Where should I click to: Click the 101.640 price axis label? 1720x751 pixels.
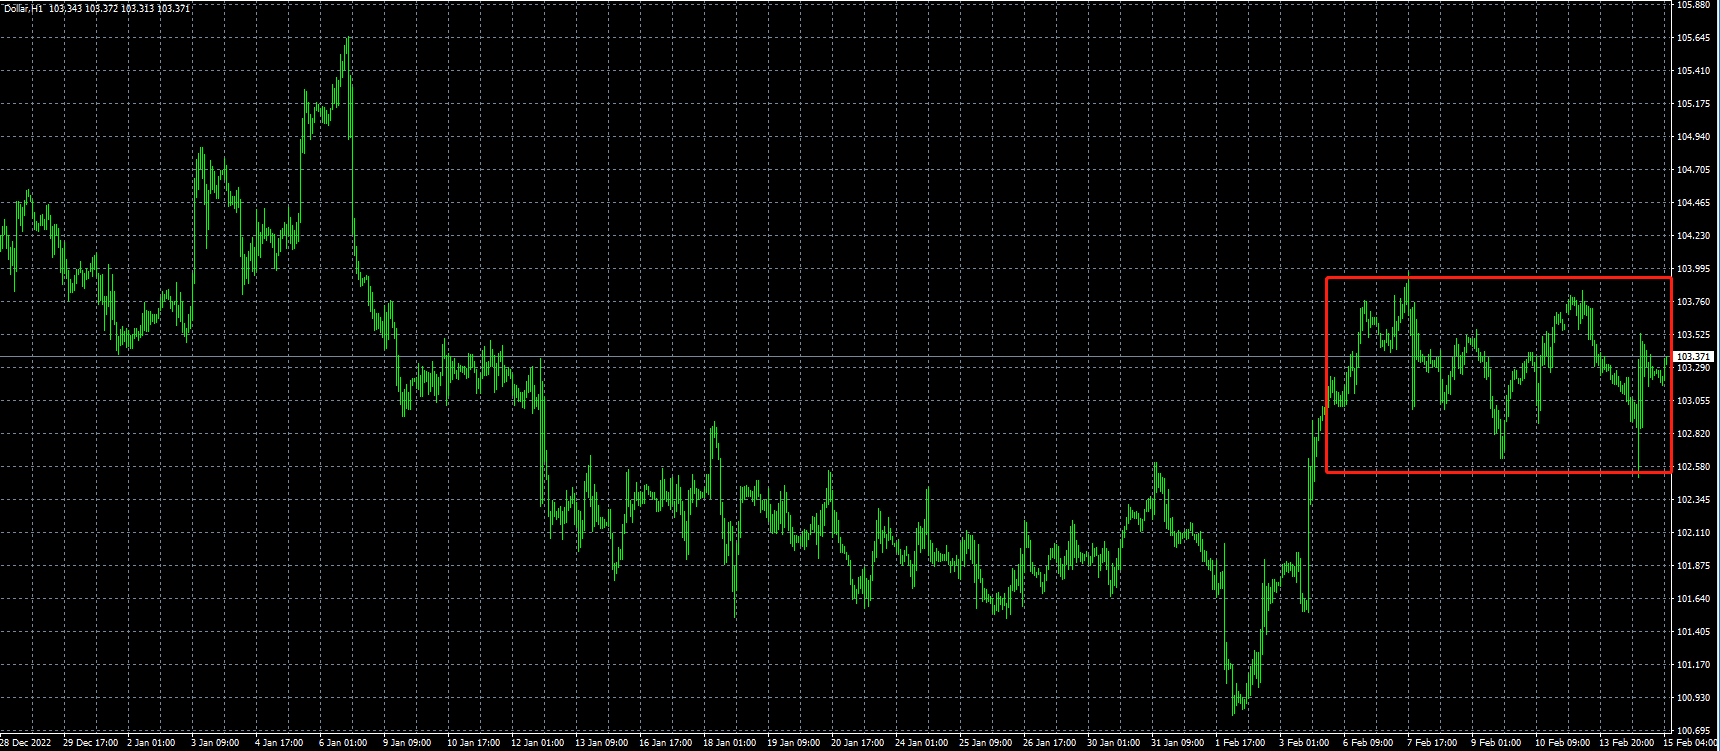[1692, 599]
